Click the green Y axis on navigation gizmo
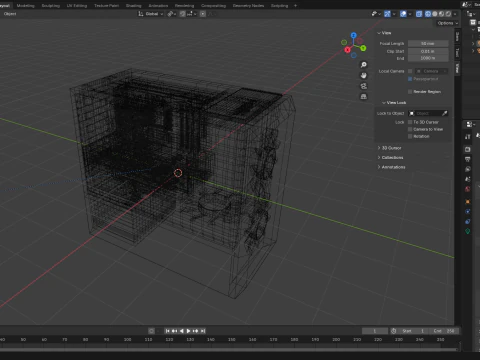This screenshot has height=360, width=480. coord(363,48)
